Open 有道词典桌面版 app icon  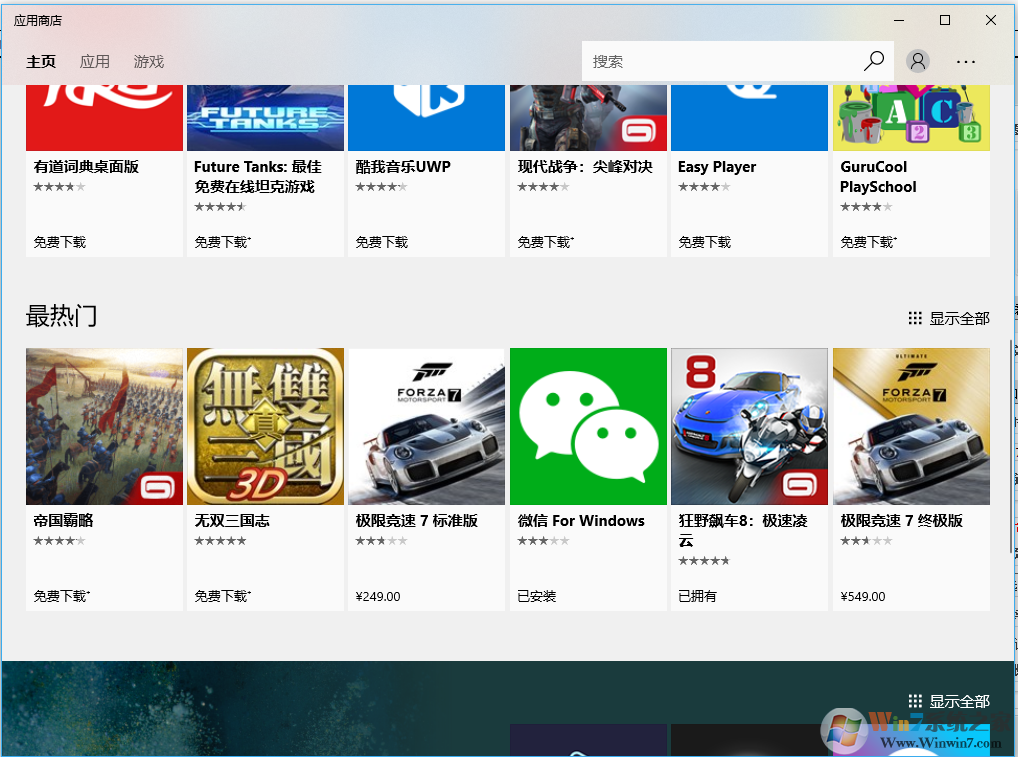click(x=105, y=118)
